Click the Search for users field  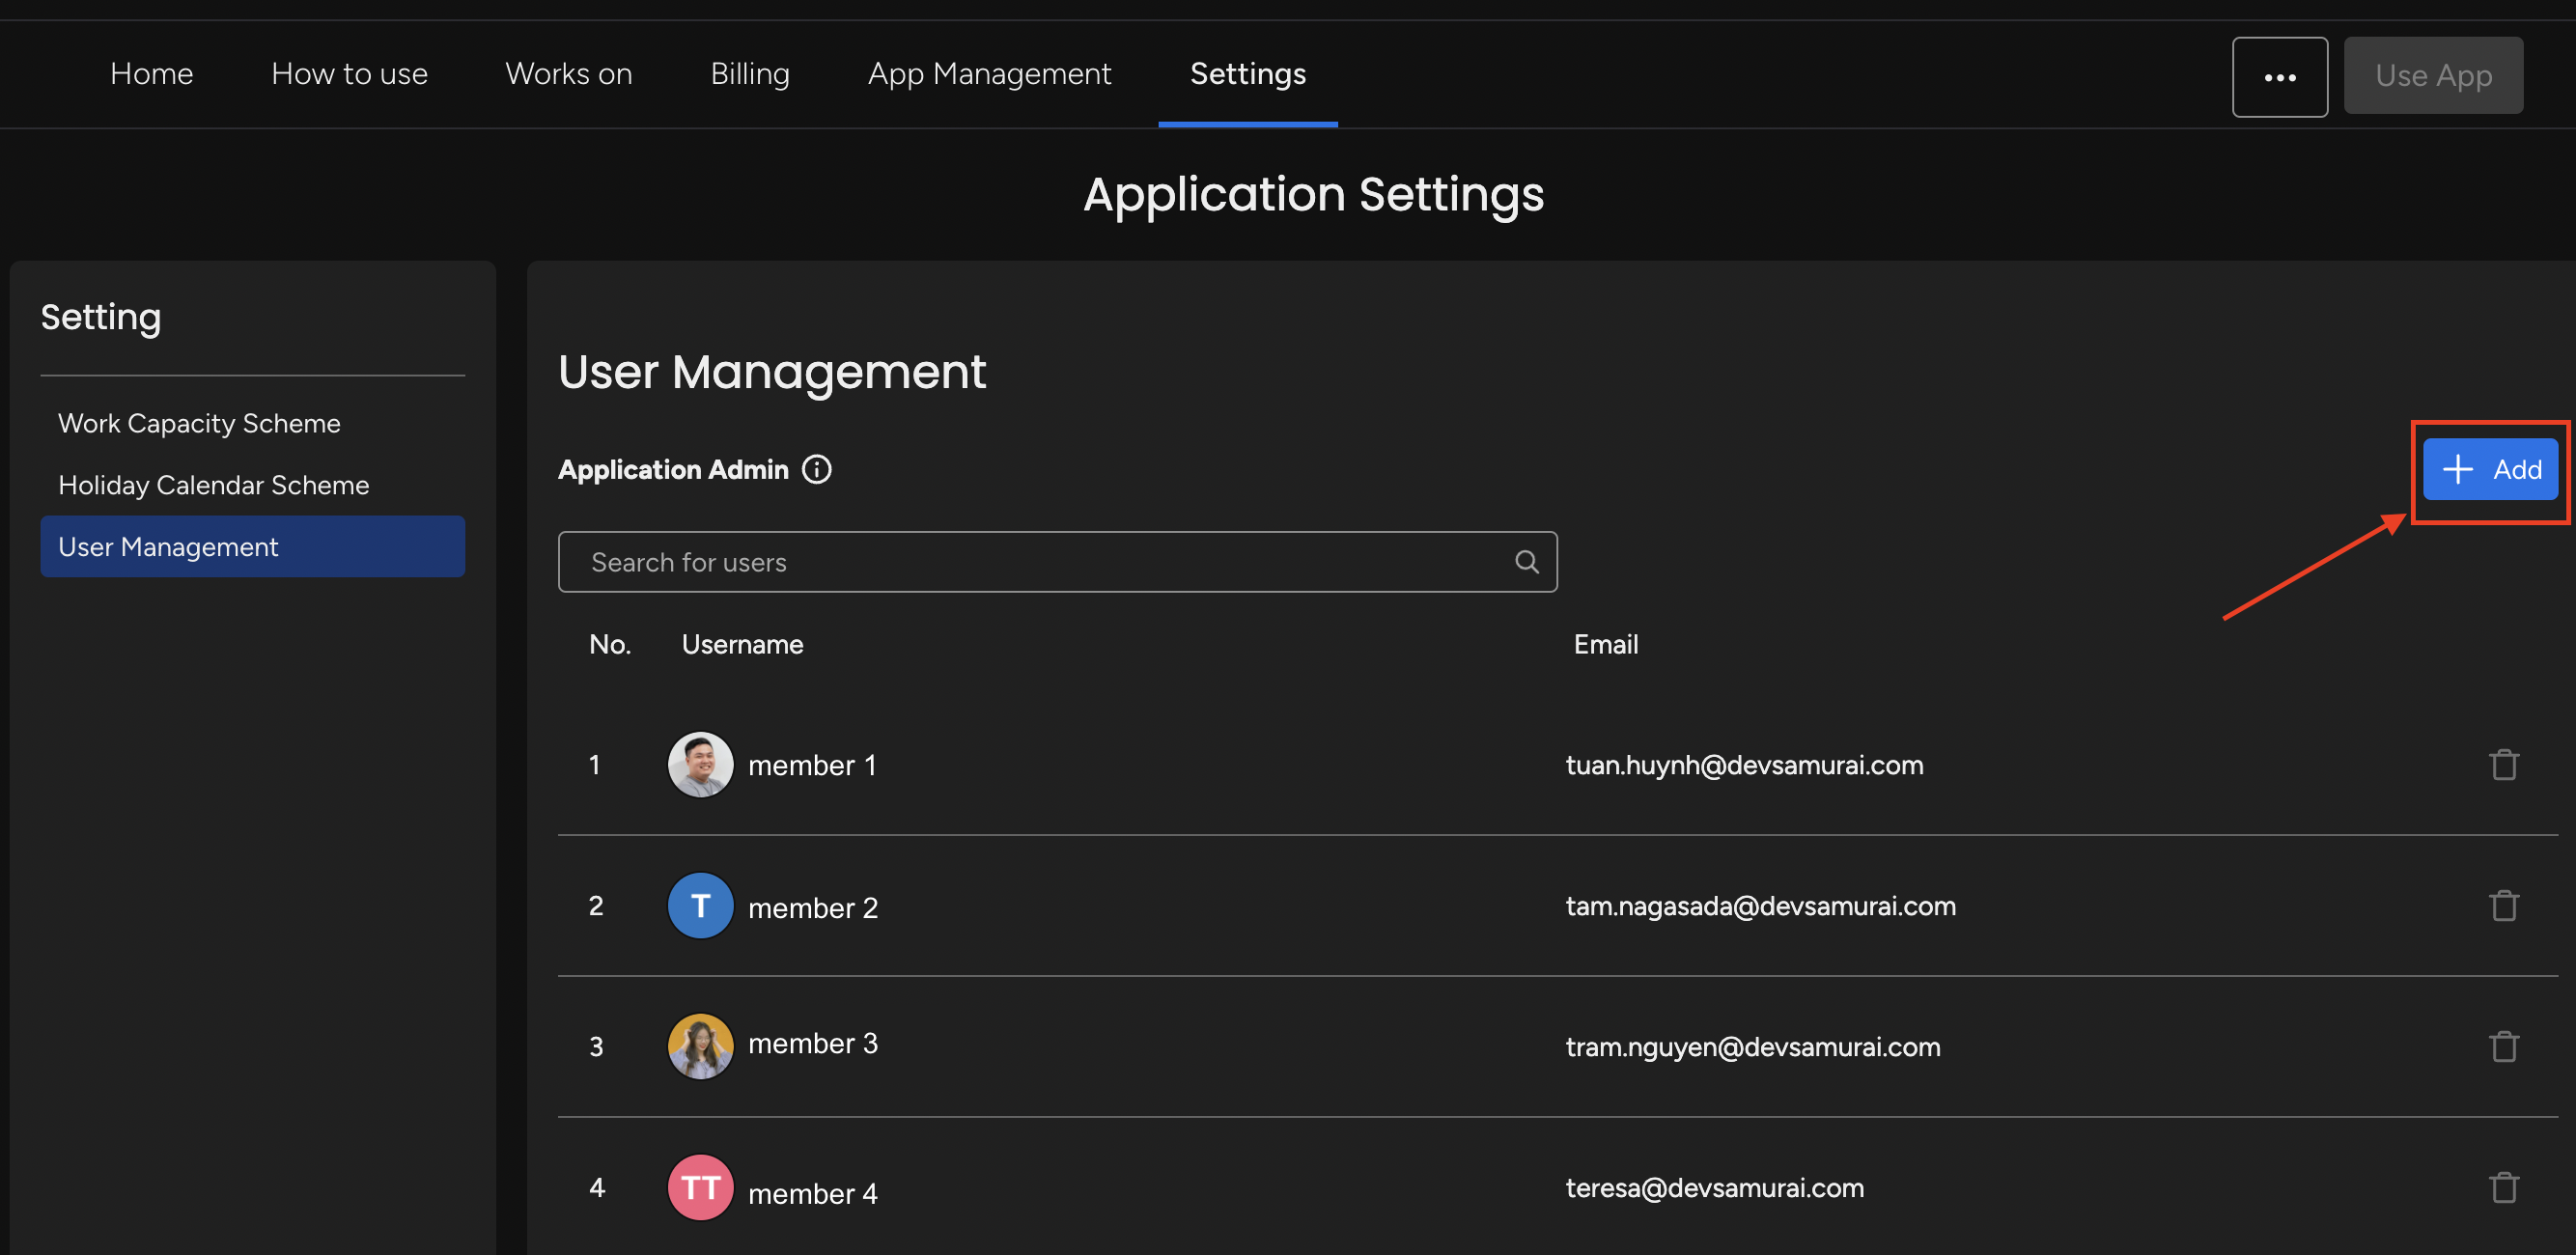pos(1000,561)
